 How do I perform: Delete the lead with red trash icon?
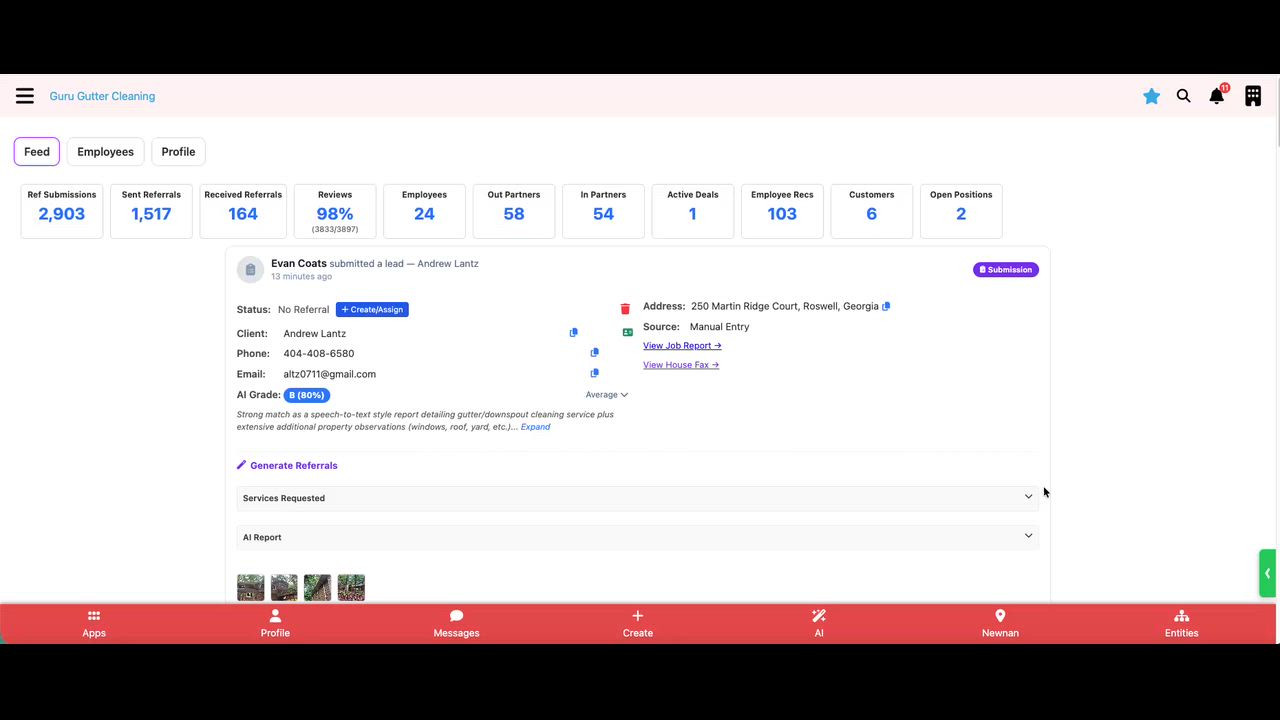click(x=626, y=309)
